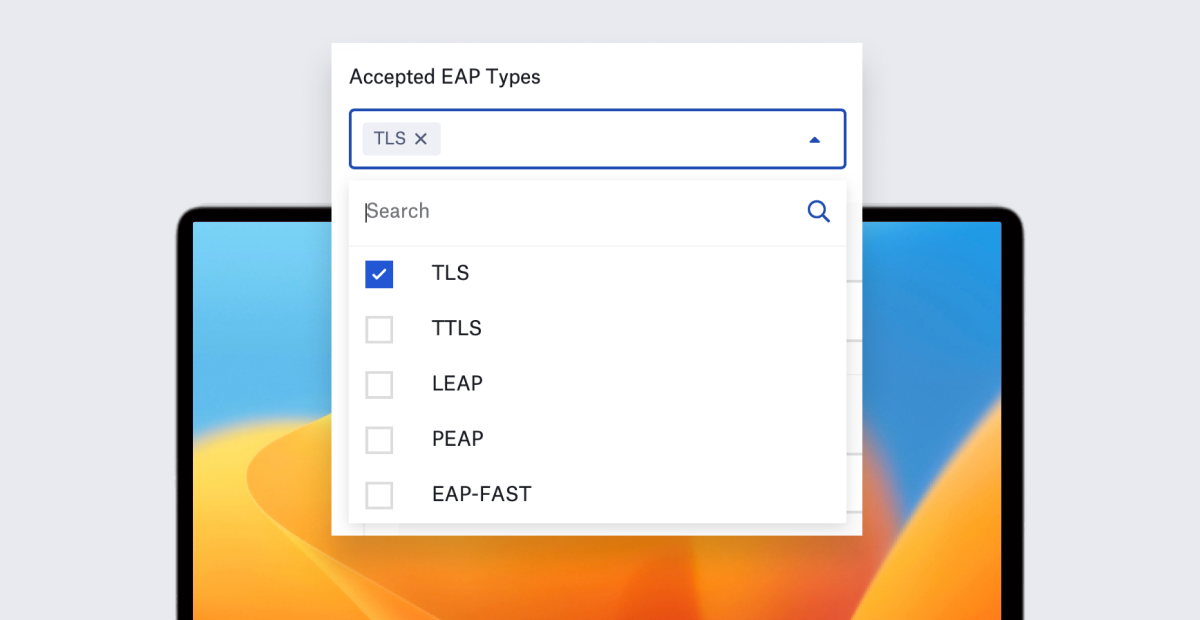Enable the TTLS checkbox
This screenshot has height=620, width=1200.
pyautogui.click(x=379, y=328)
